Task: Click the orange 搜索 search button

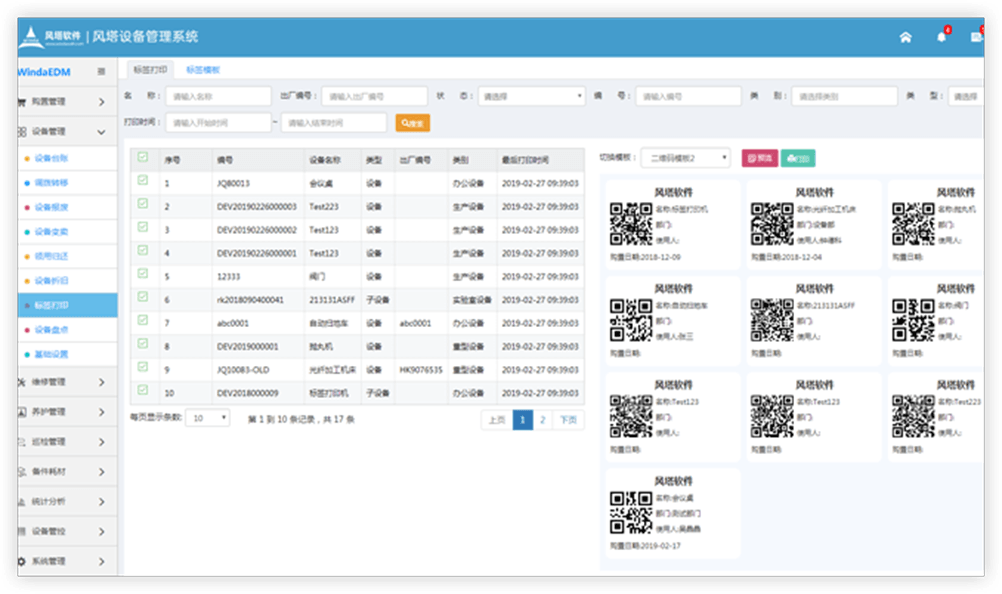Action: [x=412, y=123]
